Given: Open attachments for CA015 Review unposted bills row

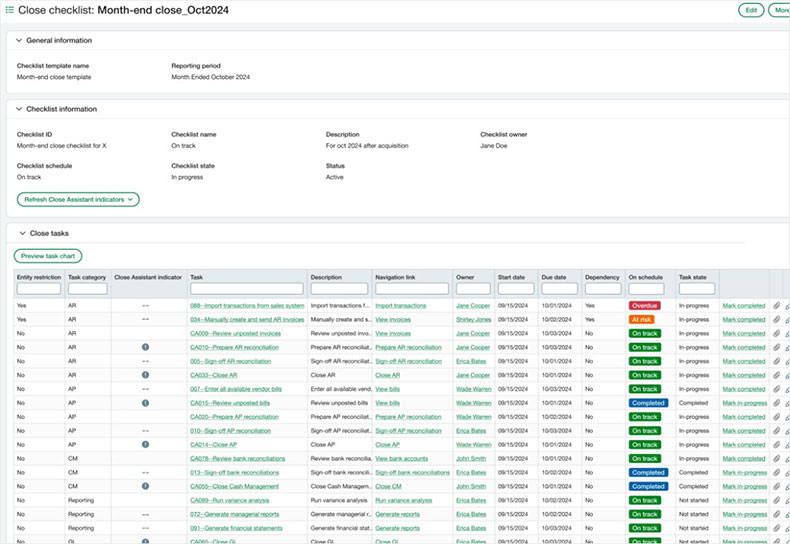Looking at the screenshot, I should 777,403.
